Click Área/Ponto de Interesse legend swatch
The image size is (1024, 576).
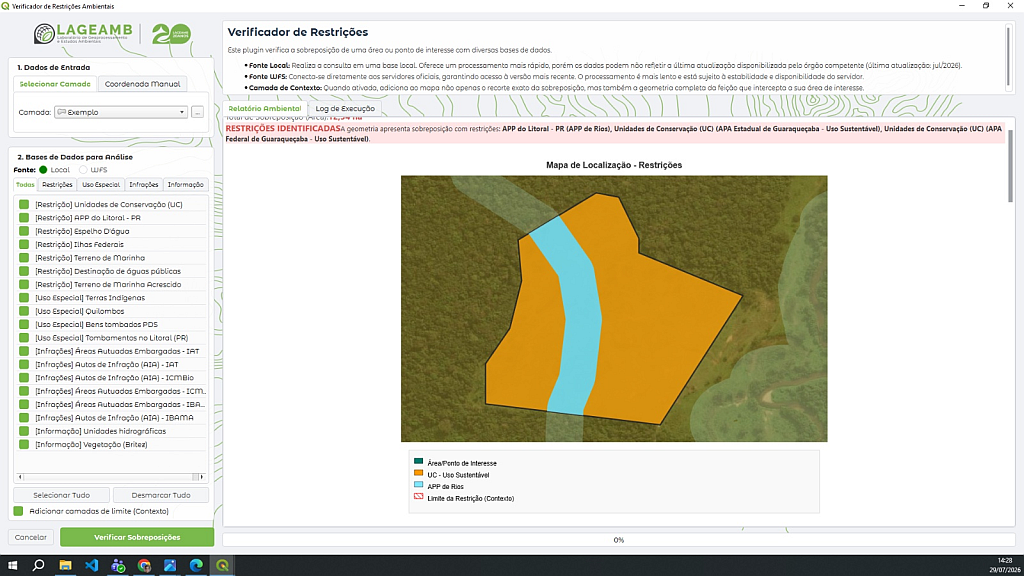click(419, 461)
